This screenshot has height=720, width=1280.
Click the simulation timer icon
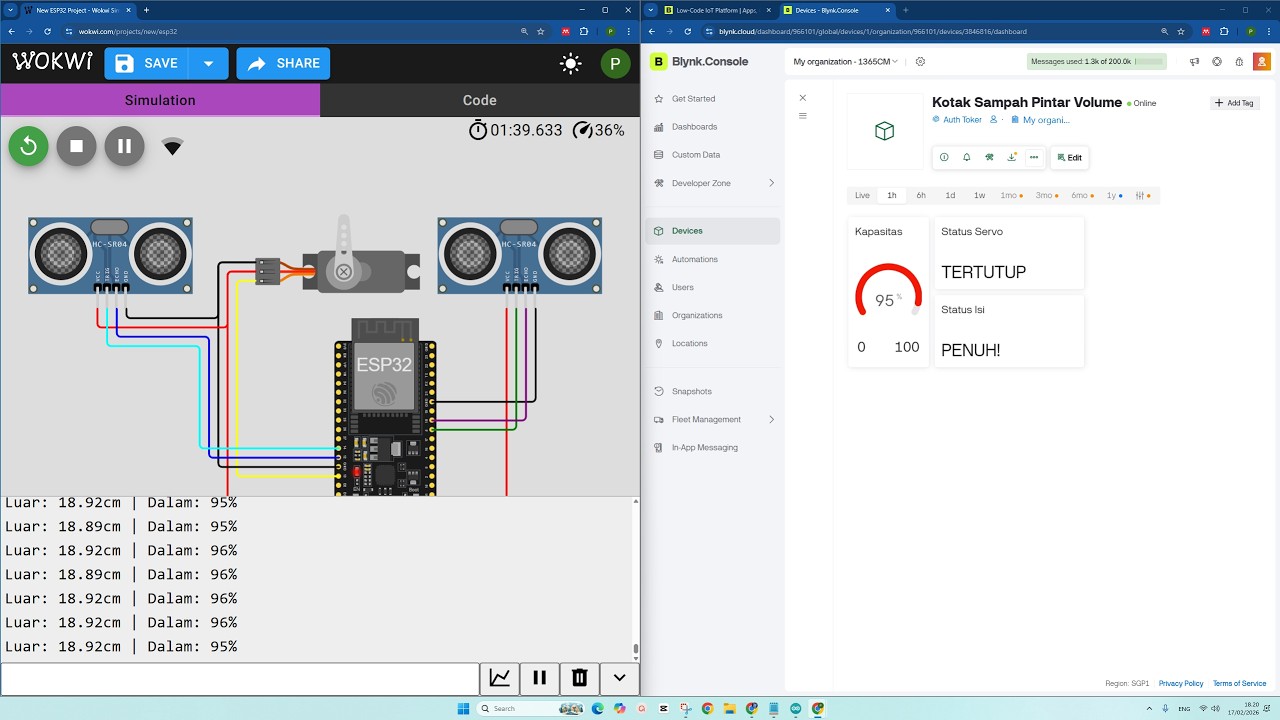click(x=478, y=130)
